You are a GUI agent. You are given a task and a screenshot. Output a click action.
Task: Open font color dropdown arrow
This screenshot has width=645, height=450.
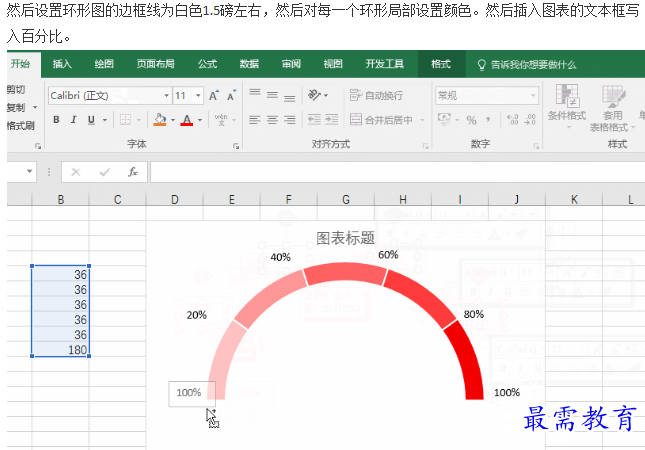(200, 120)
